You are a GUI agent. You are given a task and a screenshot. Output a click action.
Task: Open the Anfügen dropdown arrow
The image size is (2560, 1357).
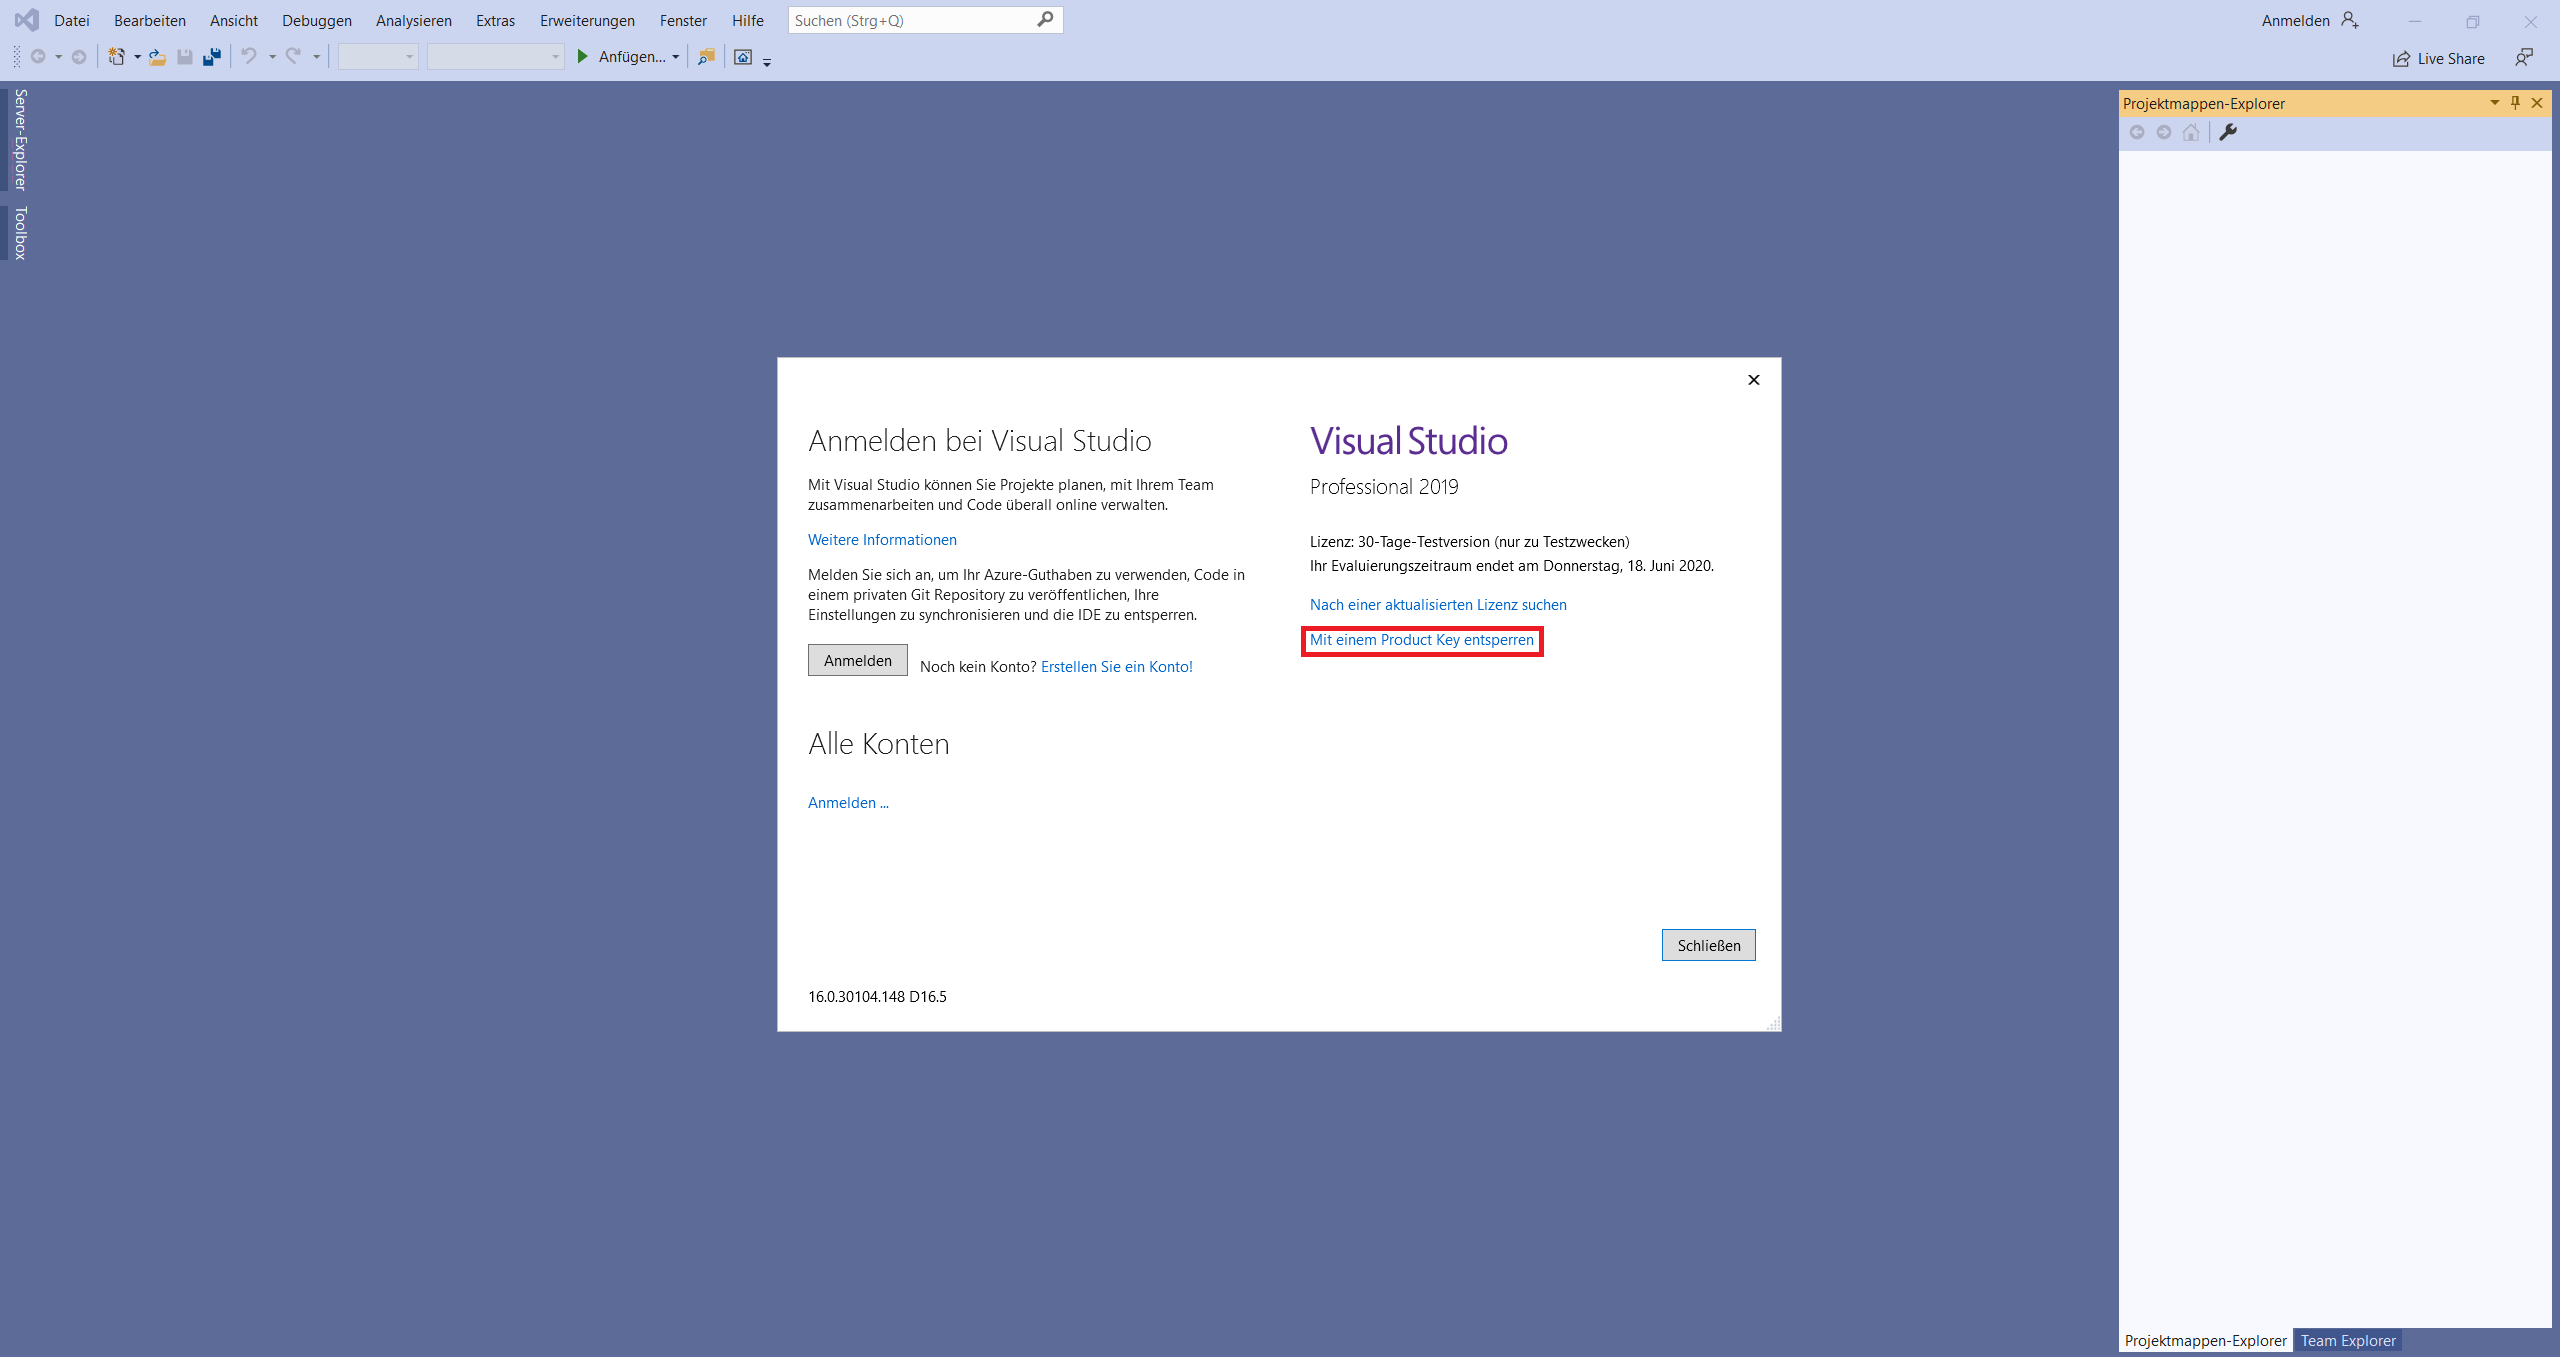(676, 57)
